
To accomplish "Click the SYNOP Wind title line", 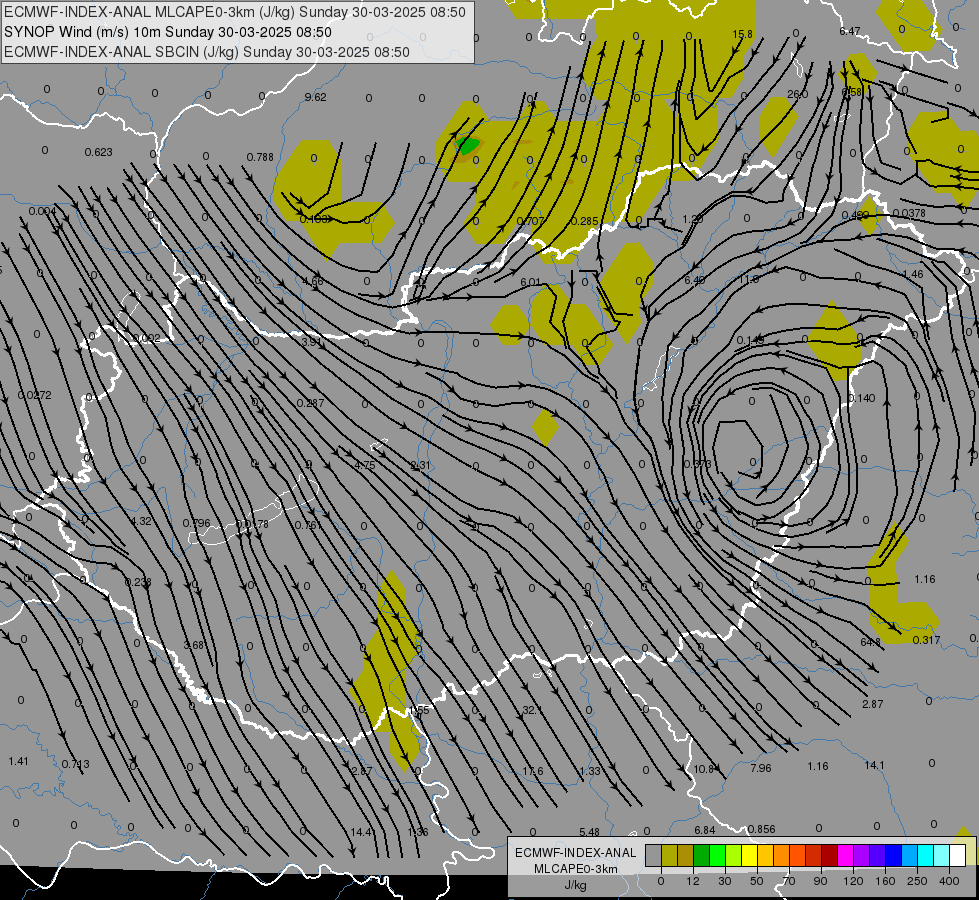I will 167,32.
